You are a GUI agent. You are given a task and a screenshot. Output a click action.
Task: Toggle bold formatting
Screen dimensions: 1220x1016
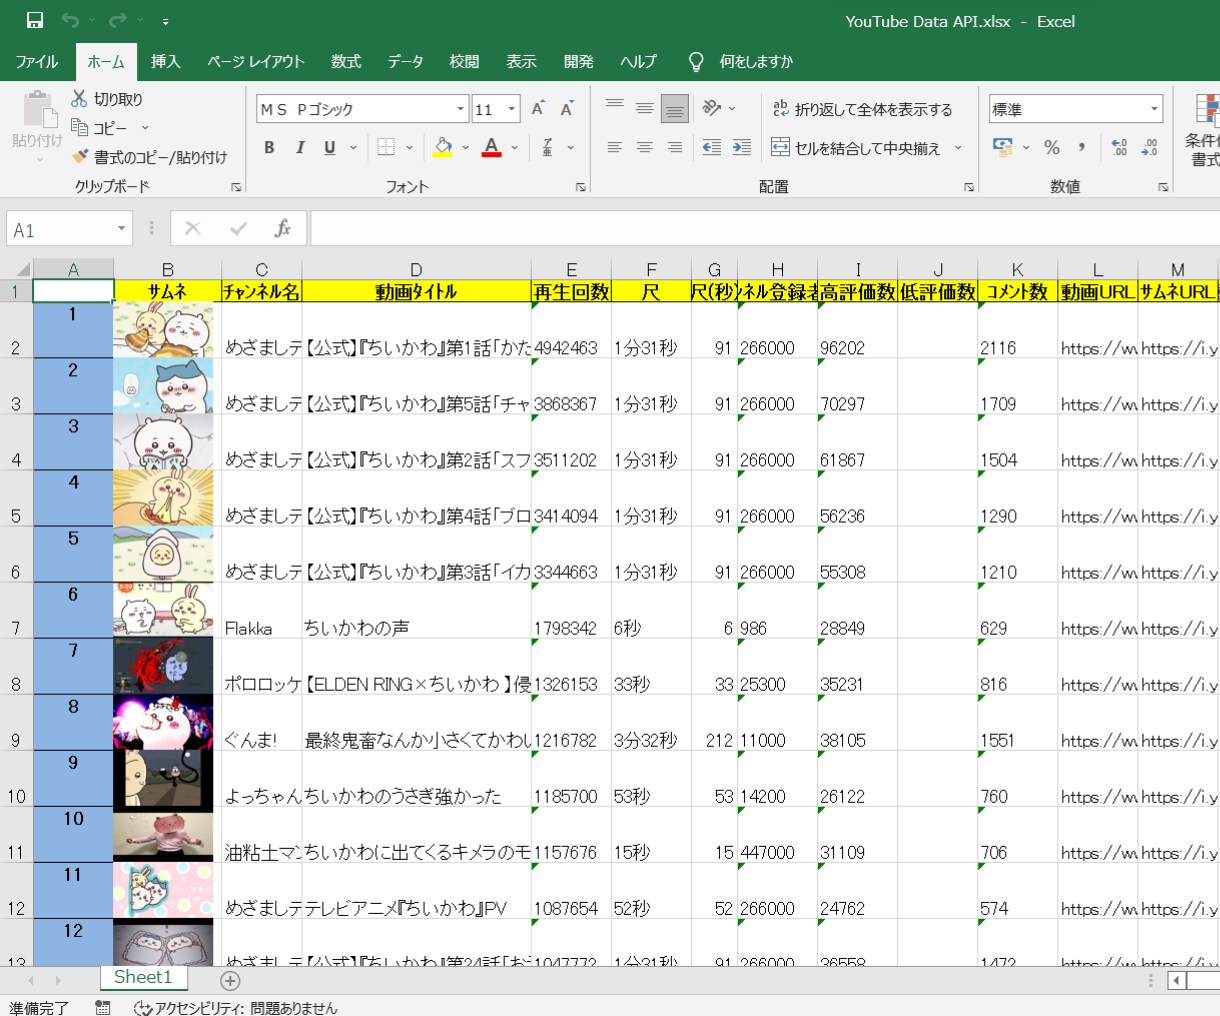[269, 147]
